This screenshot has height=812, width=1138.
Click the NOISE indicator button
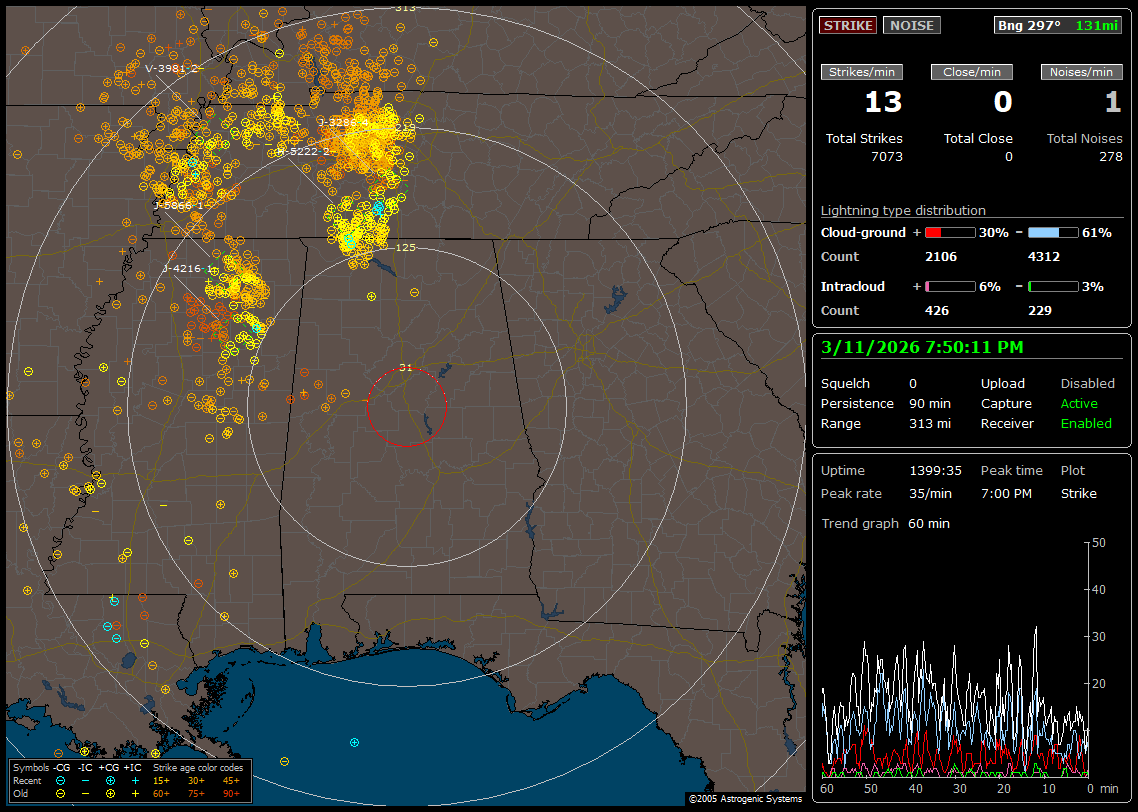click(911, 25)
